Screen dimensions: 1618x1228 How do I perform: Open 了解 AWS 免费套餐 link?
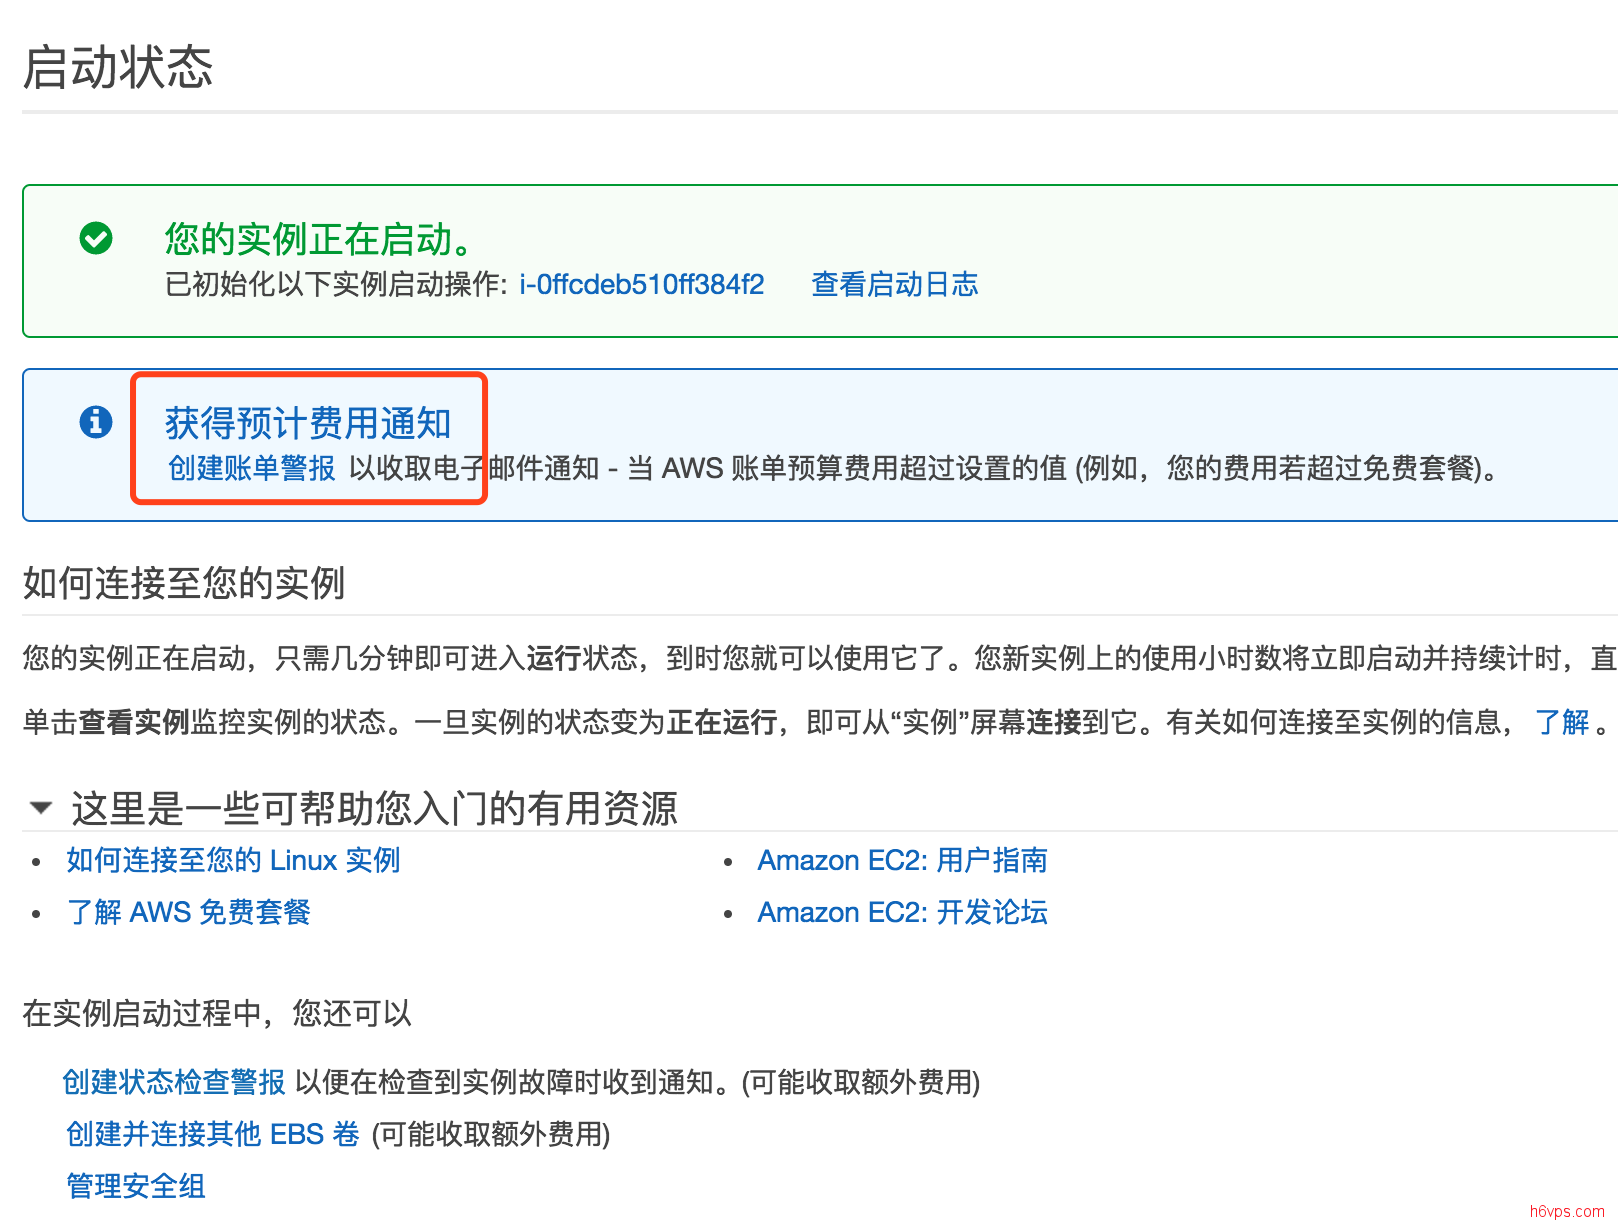click(x=188, y=912)
